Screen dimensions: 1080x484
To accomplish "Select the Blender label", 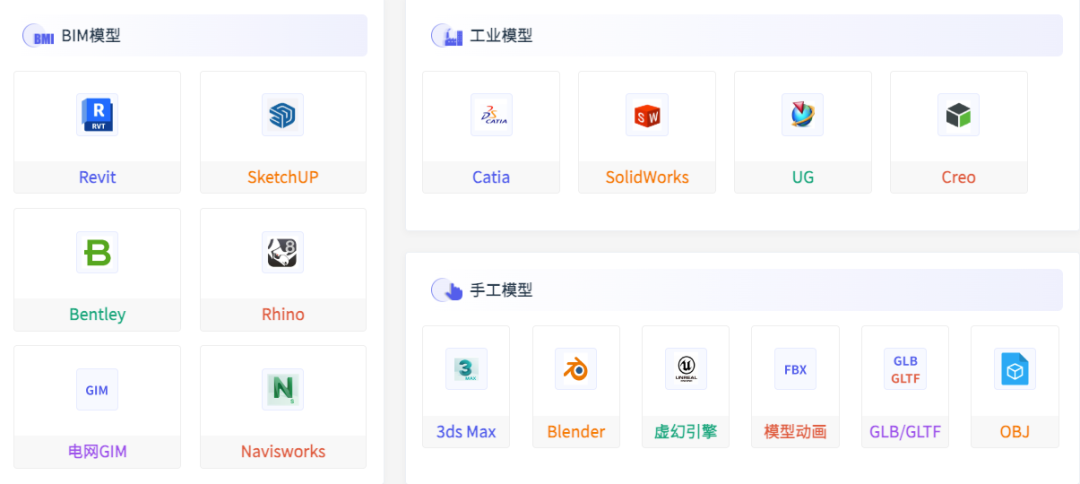I will [x=576, y=432].
